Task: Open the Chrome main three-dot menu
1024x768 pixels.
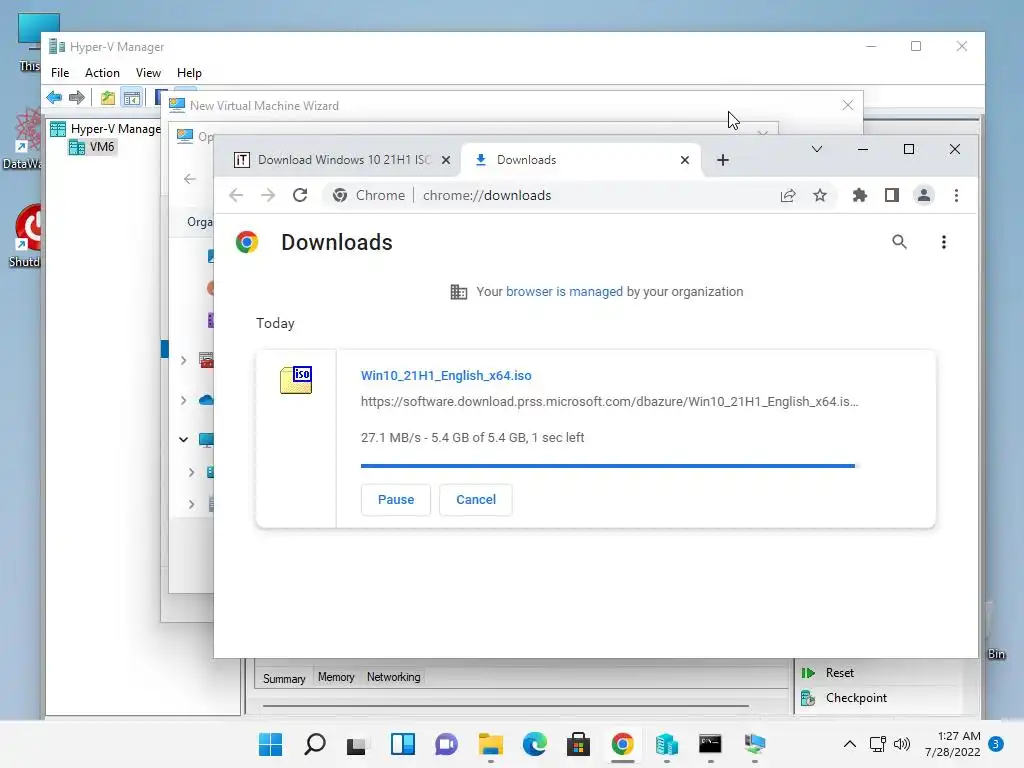Action: point(956,195)
